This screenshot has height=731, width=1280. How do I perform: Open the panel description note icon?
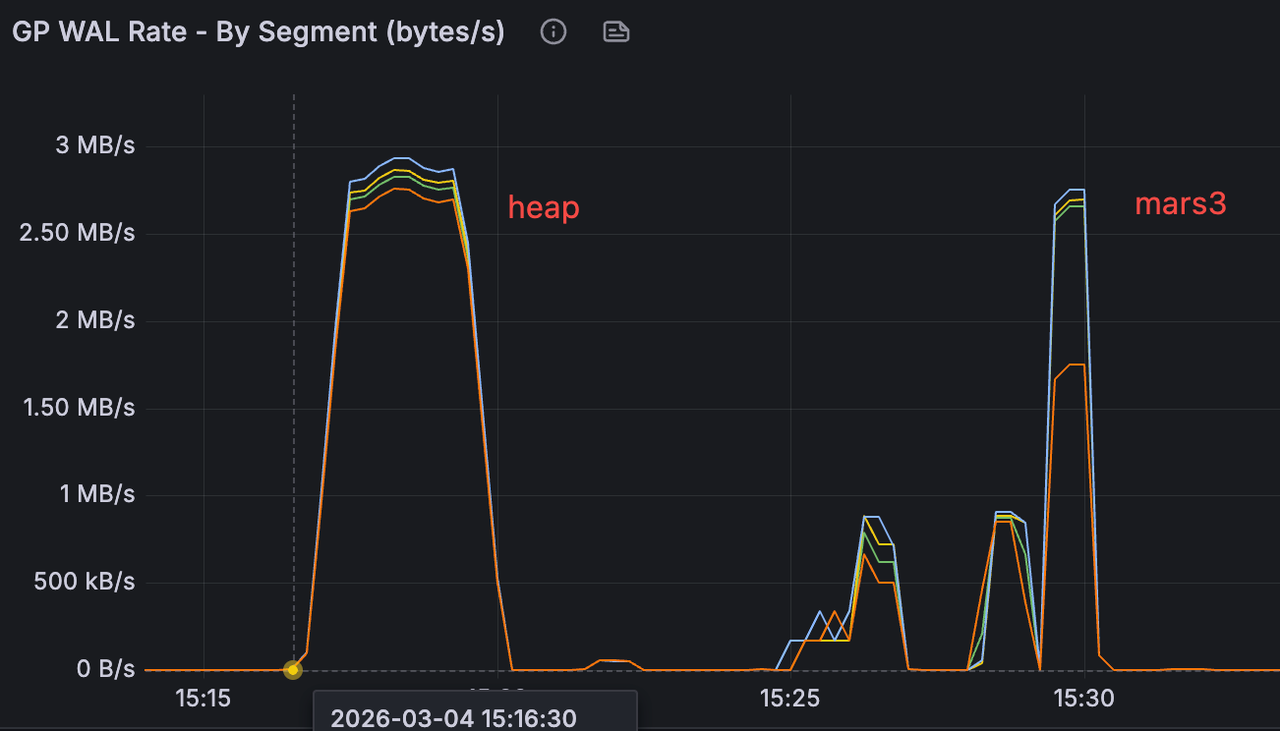coord(616,32)
